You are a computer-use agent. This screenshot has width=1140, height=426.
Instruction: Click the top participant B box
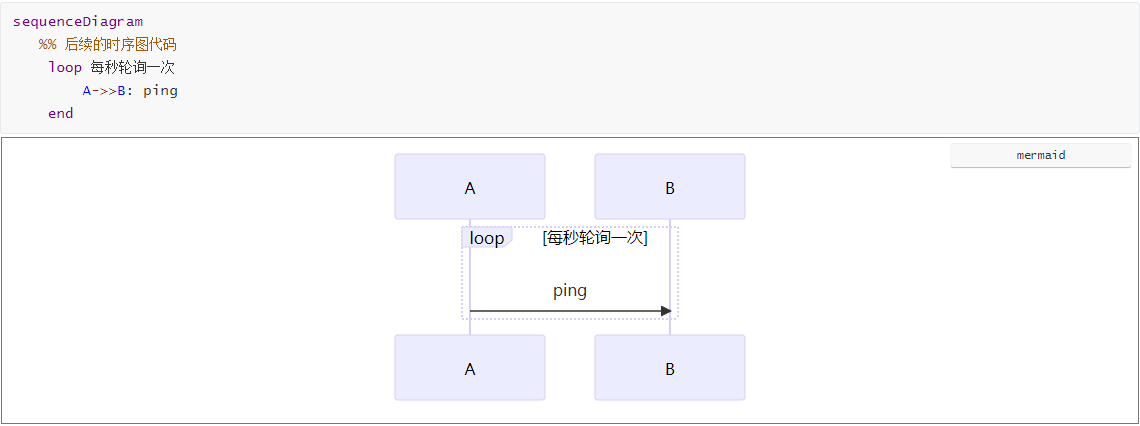pyautogui.click(x=670, y=187)
